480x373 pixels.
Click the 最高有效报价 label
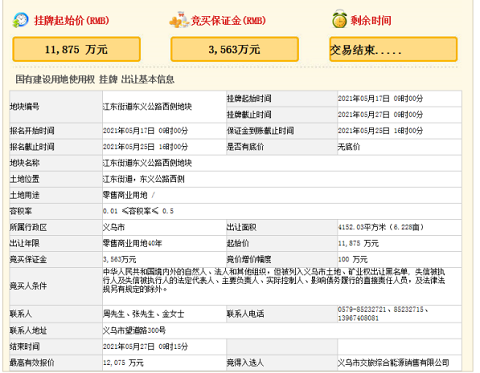[32, 363]
